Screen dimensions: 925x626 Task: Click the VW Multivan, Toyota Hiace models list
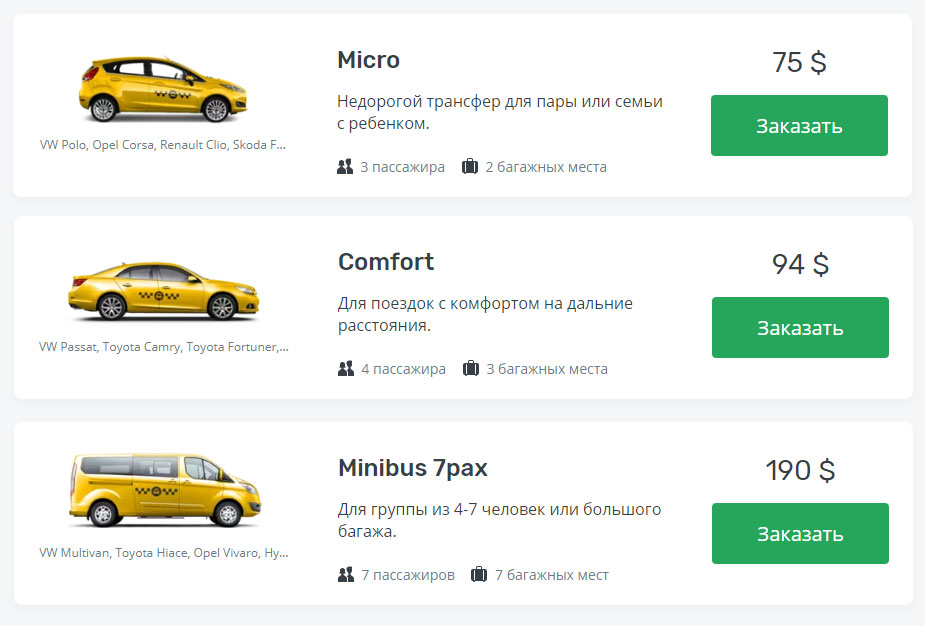click(164, 553)
